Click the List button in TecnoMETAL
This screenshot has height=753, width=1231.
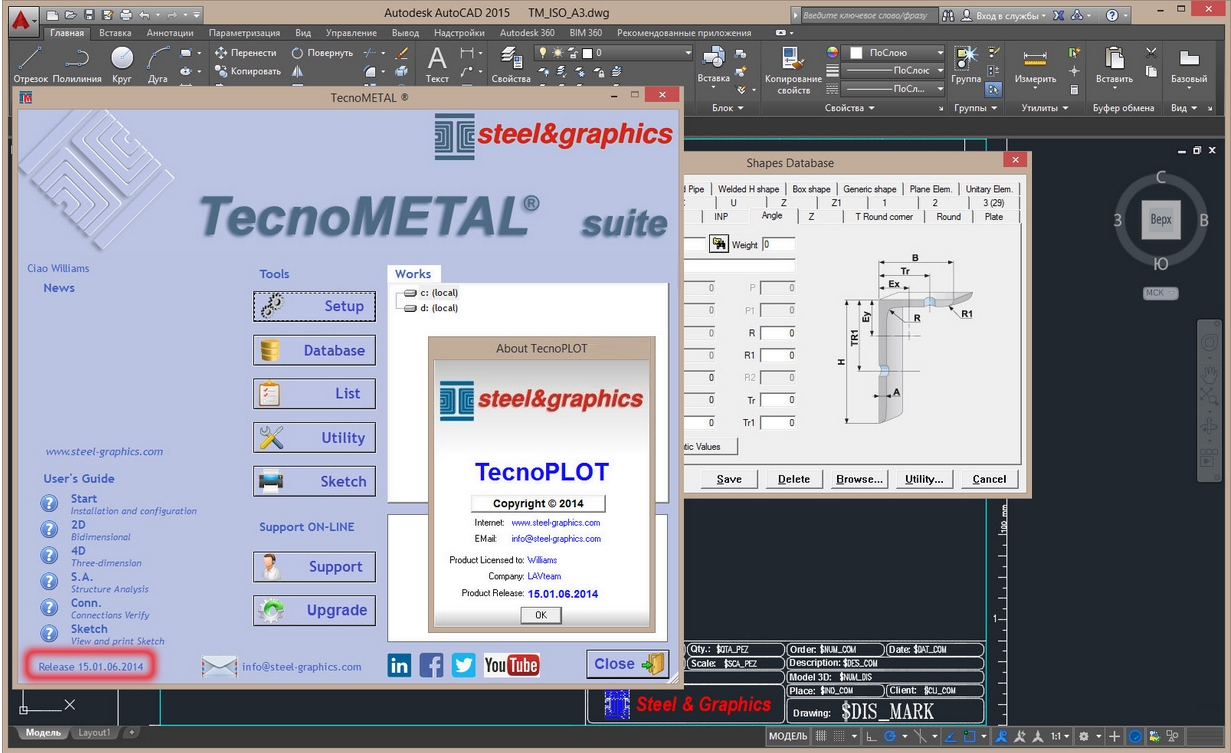(314, 393)
